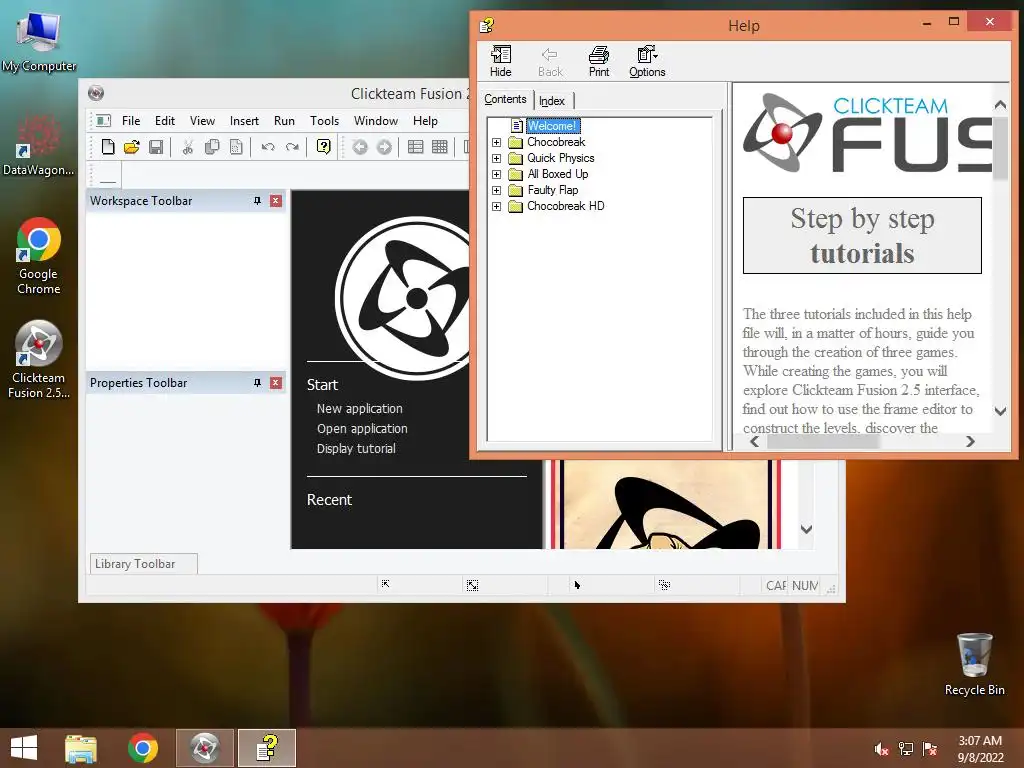Click the Save floppy disk icon
The height and width of the screenshot is (768, 1024).
(155, 147)
